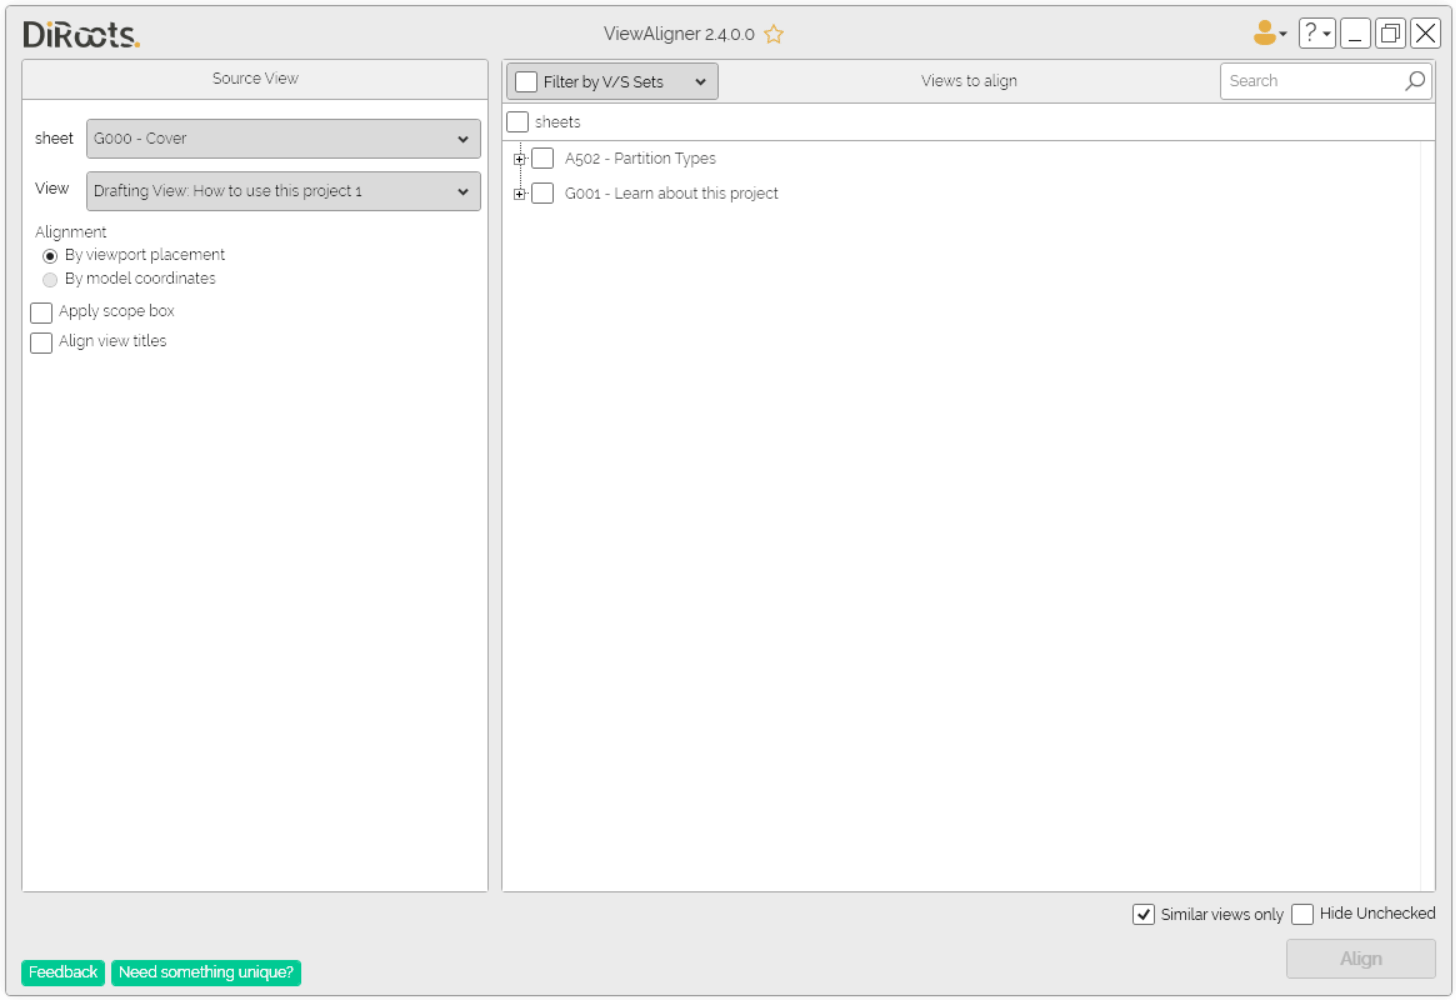Check the Align view titles option
The width and height of the screenshot is (1456, 1000).
pos(41,343)
